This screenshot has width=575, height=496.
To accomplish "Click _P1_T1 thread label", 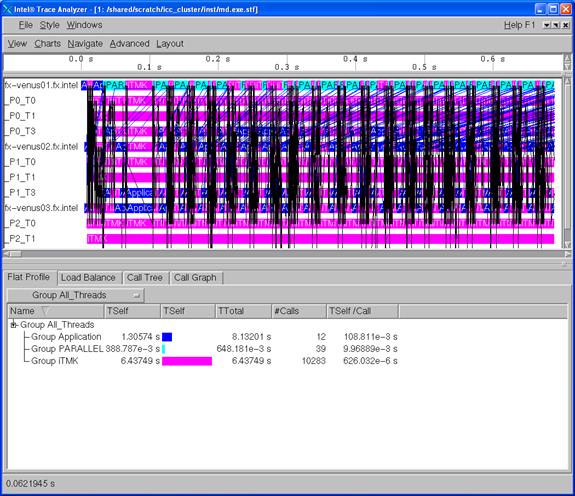I will point(21,177).
